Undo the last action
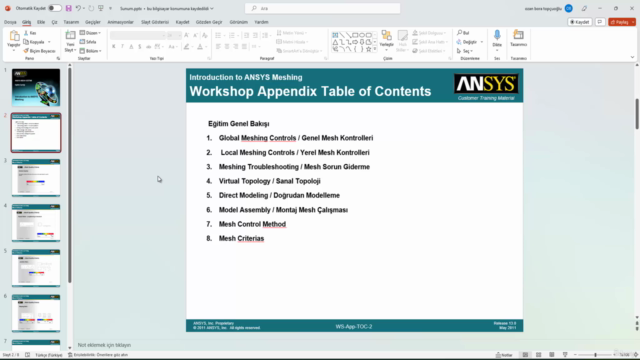The height and width of the screenshot is (360, 640). (x=78, y=8)
